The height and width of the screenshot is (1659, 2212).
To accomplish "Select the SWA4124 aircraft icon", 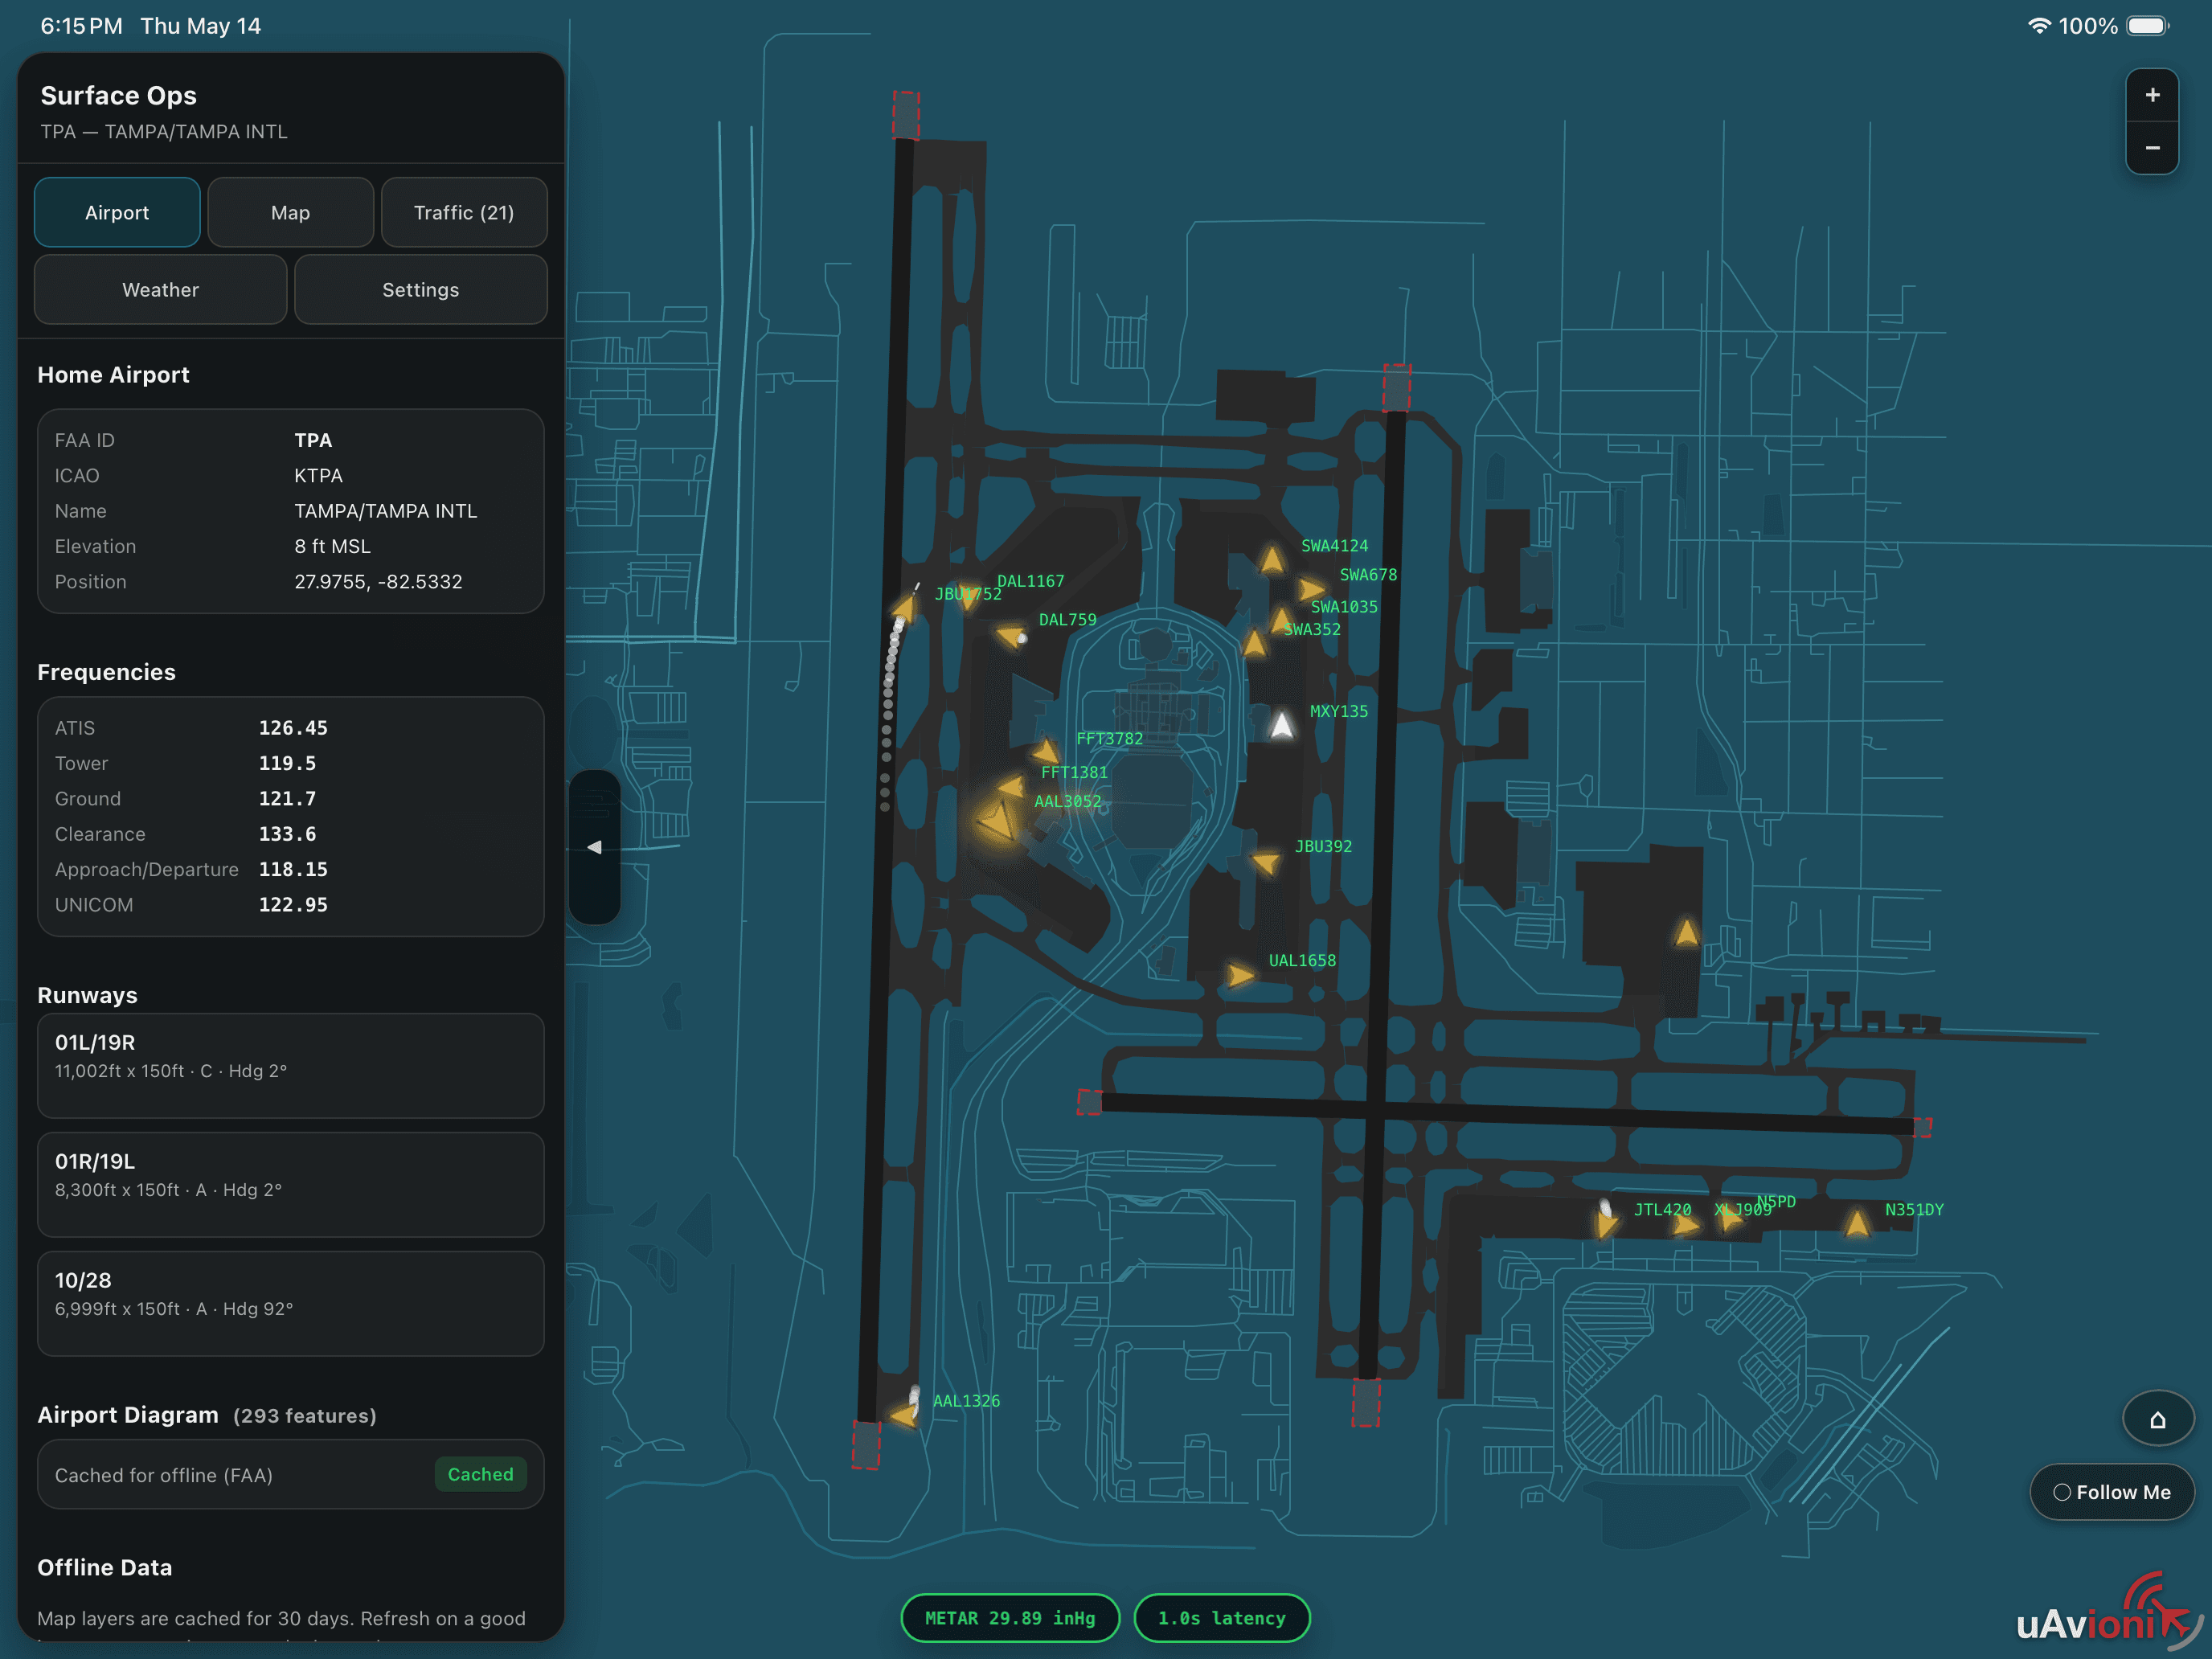I will click(1272, 560).
